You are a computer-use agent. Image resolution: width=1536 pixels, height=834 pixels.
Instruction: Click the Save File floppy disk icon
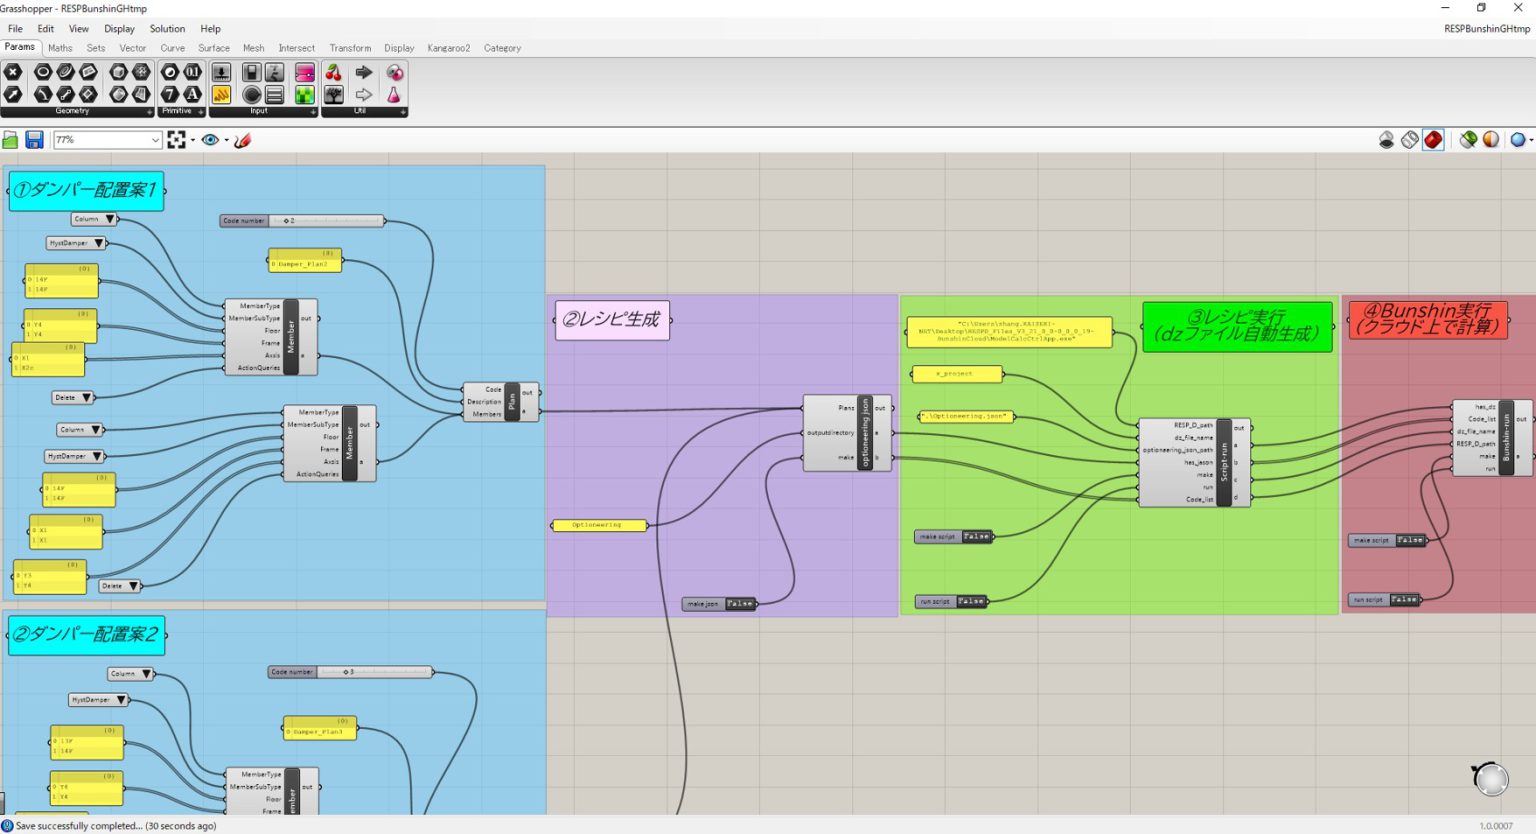click(x=34, y=140)
